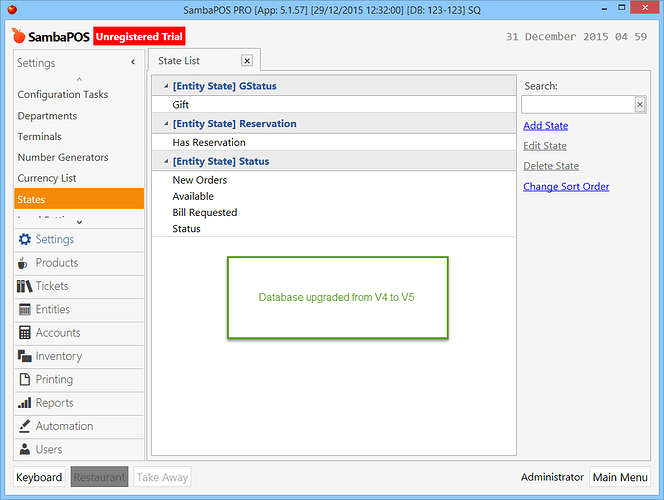Focus the Search input field

(x=578, y=104)
